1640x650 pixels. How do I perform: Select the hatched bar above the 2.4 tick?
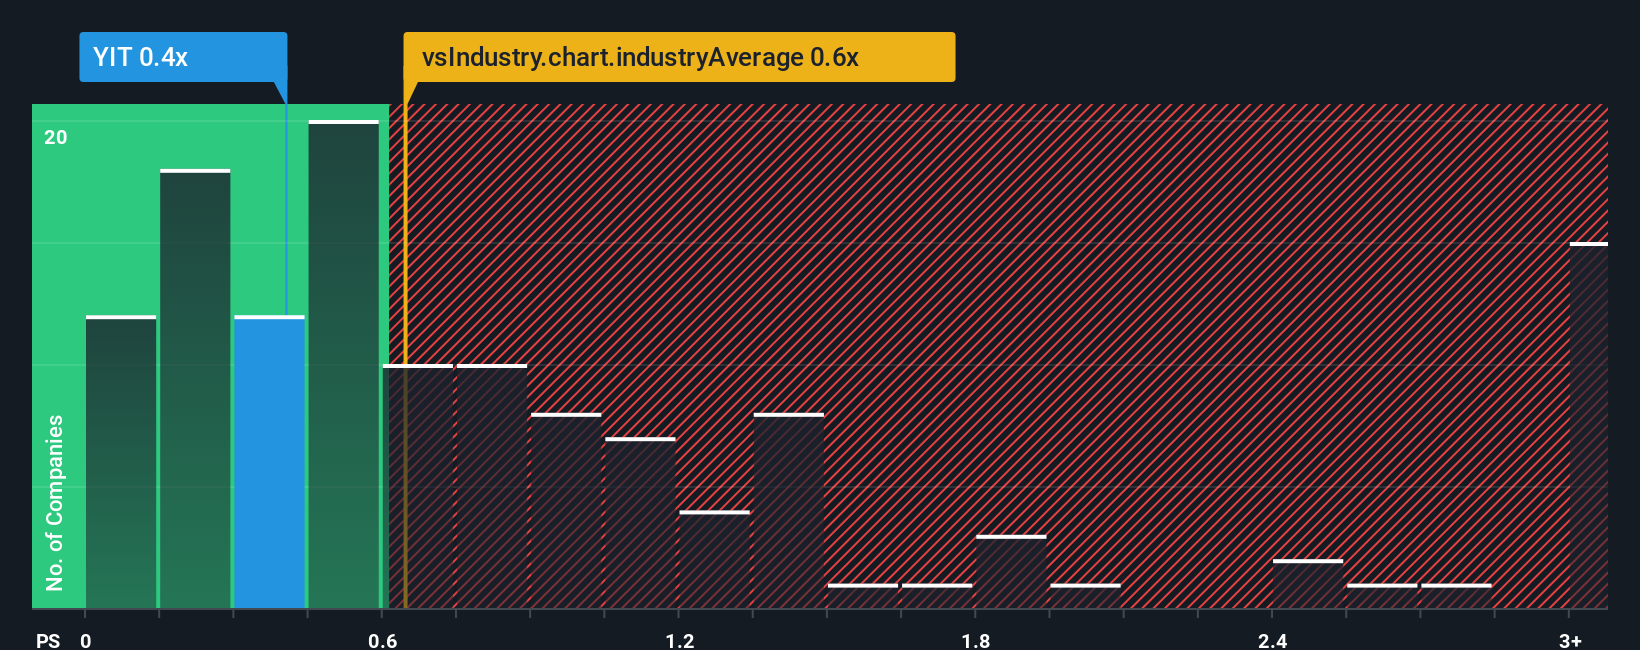pos(1308,584)
